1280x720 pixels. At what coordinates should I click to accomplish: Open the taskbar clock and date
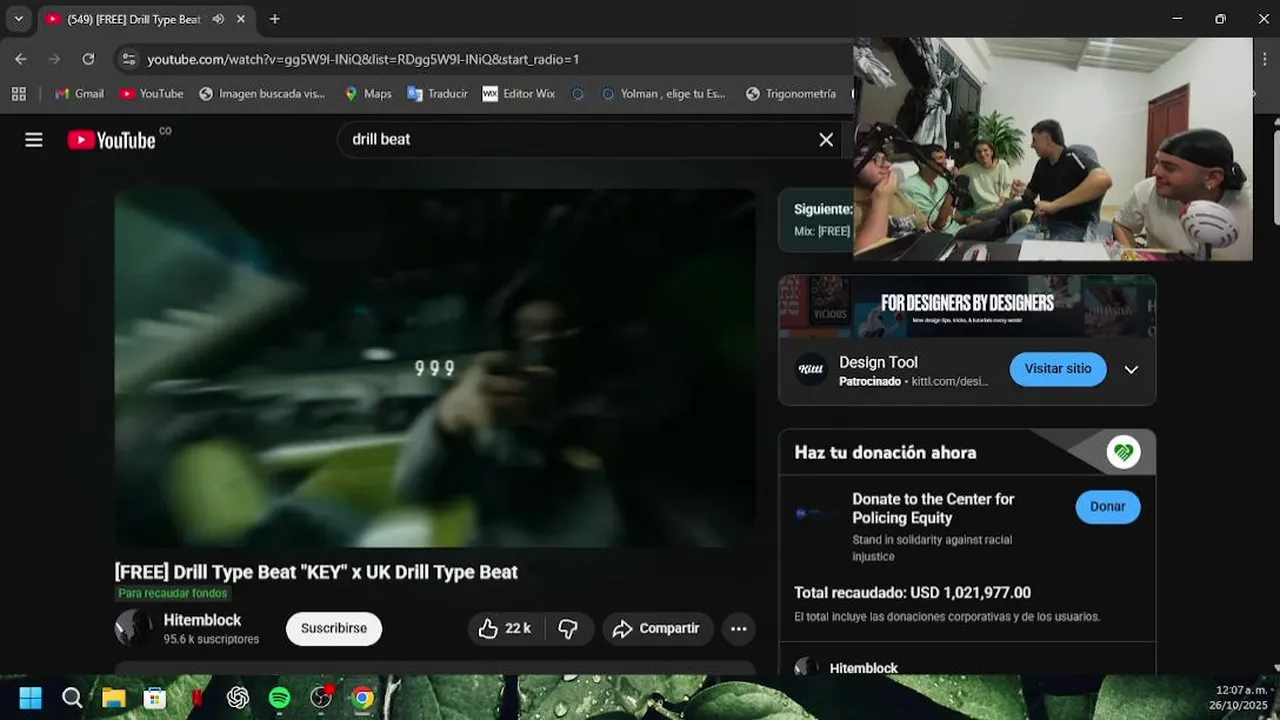tap(1240, 698)
